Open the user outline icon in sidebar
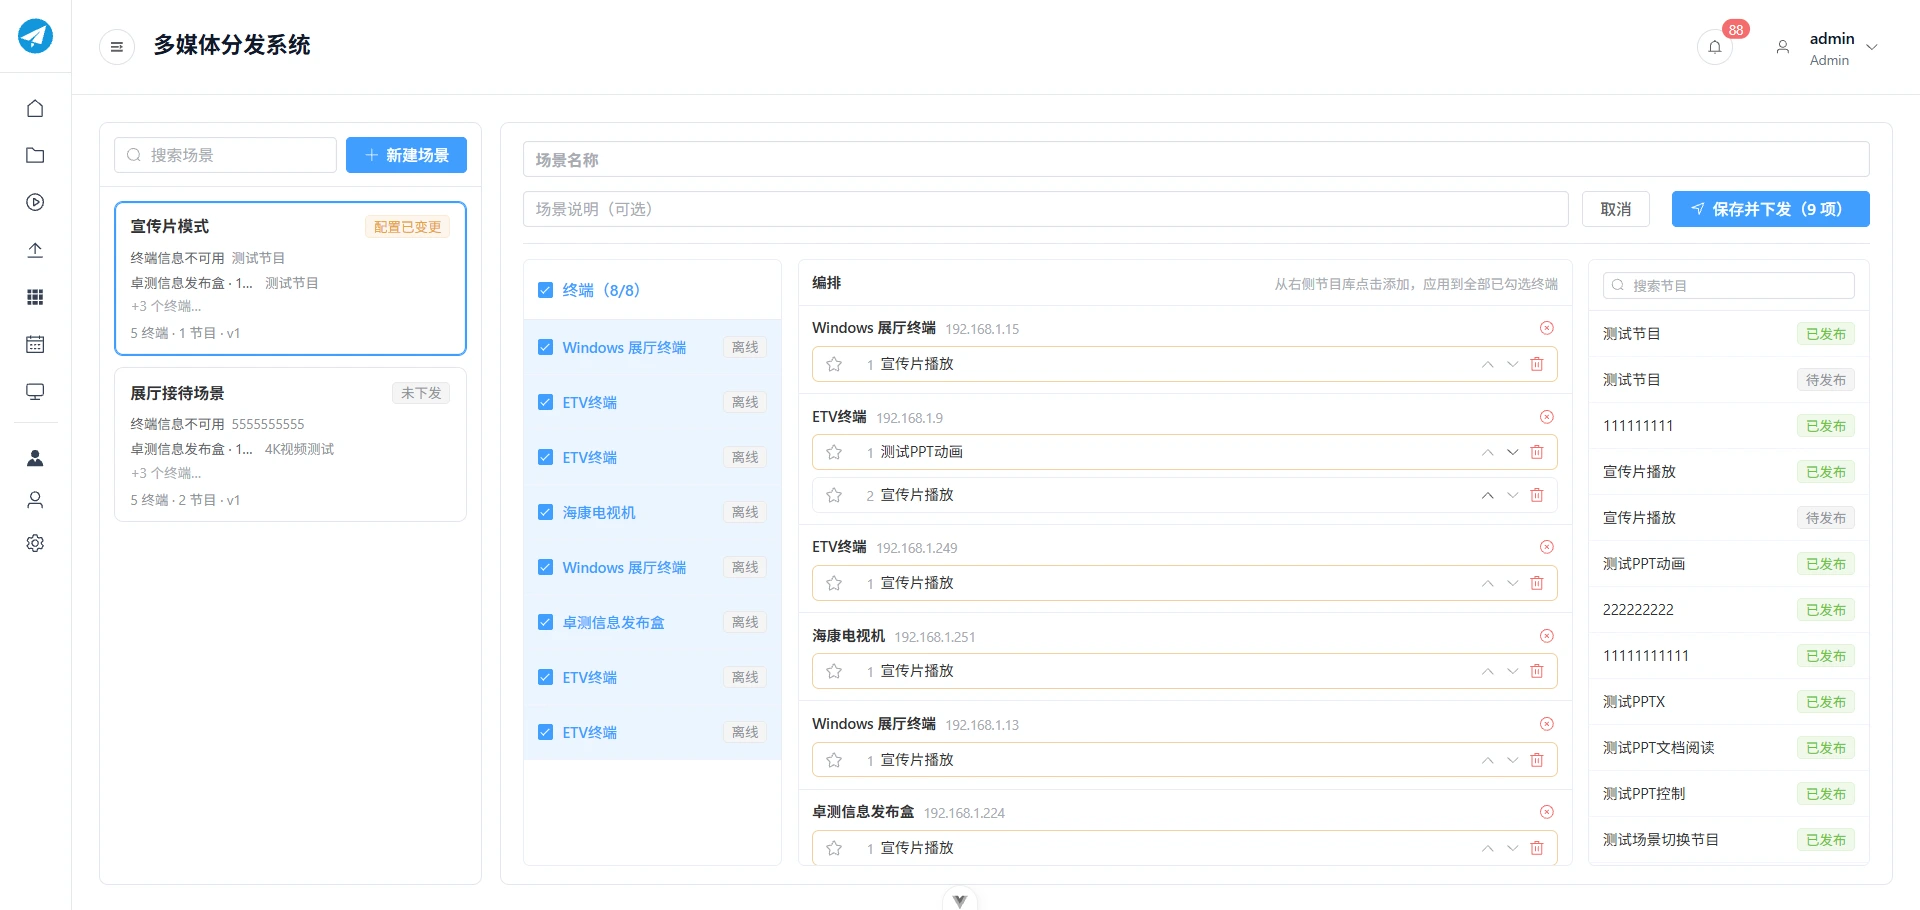 (35, 500)
